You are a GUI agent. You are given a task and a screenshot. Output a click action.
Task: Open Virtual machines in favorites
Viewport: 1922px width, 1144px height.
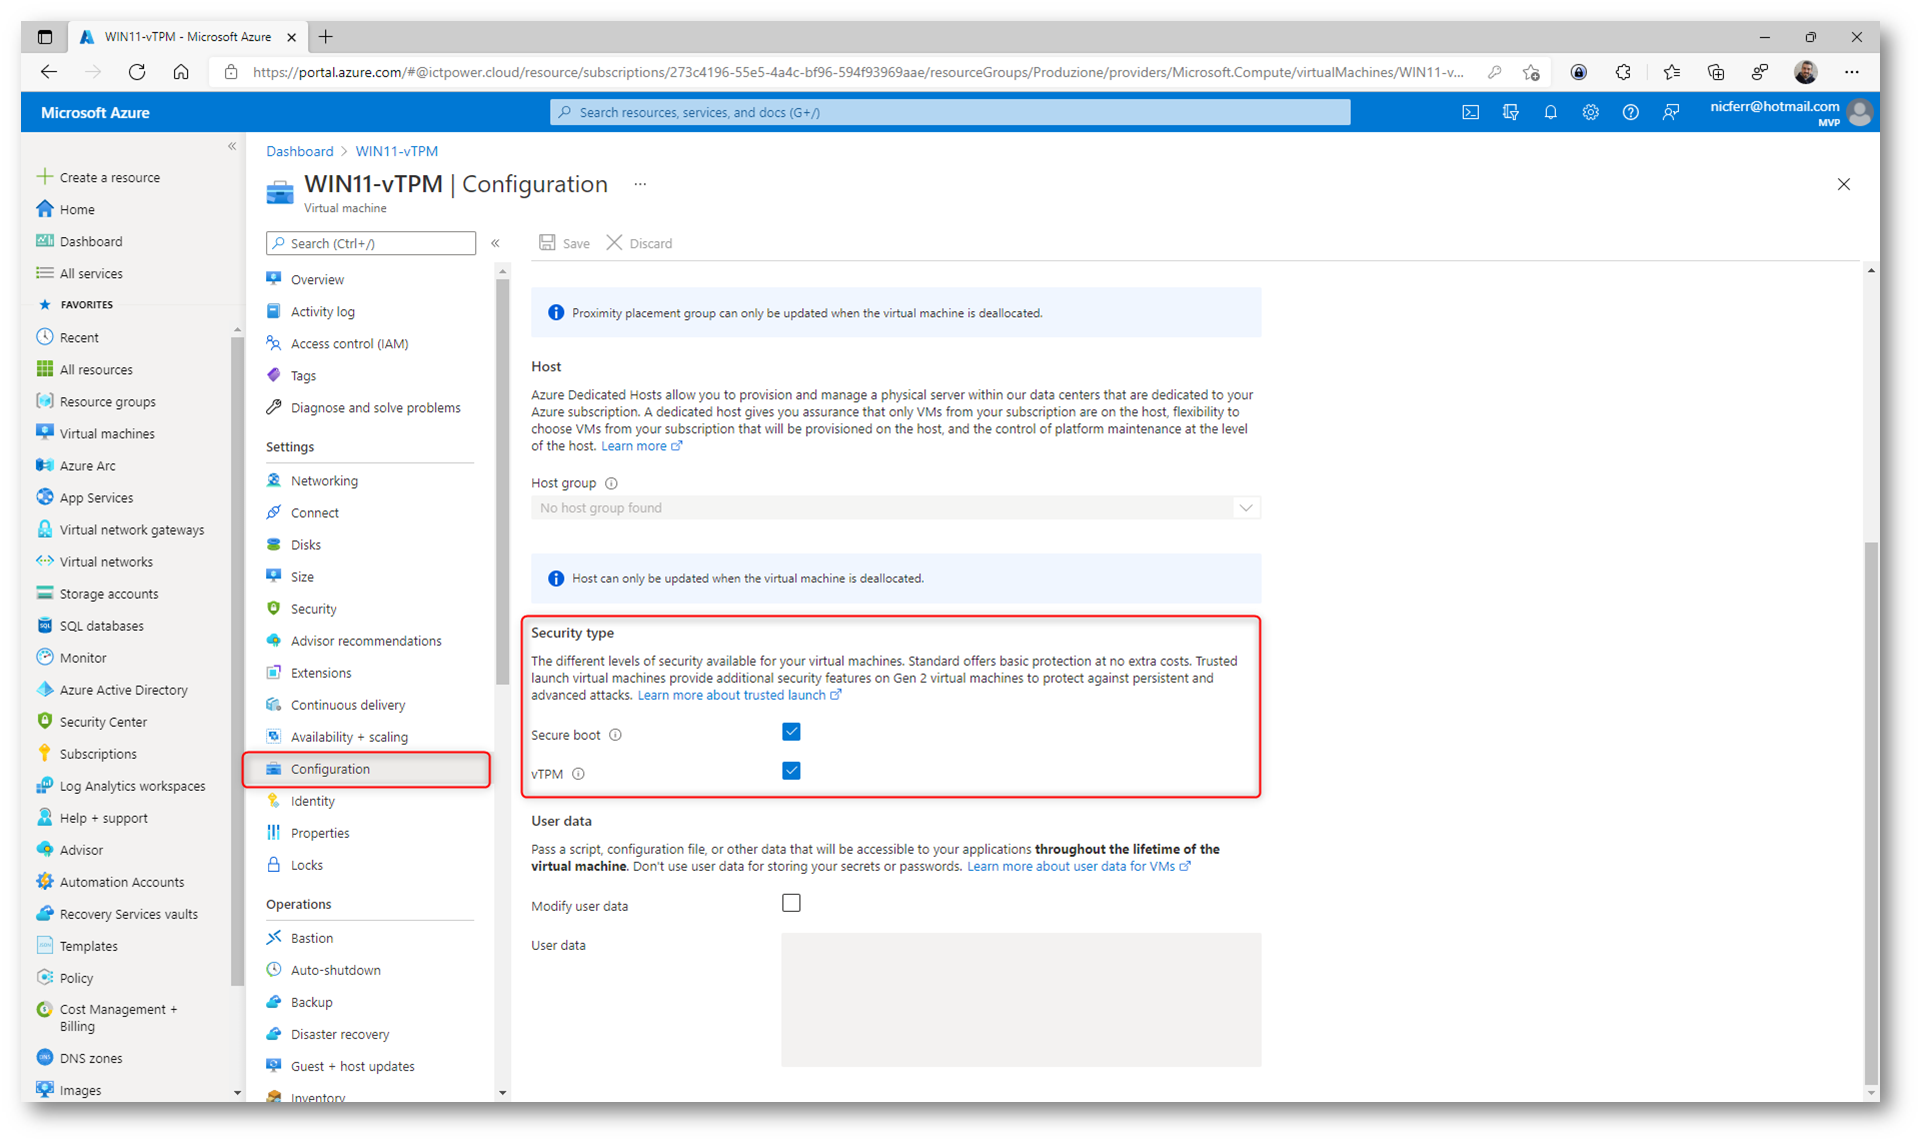point(107,434)
